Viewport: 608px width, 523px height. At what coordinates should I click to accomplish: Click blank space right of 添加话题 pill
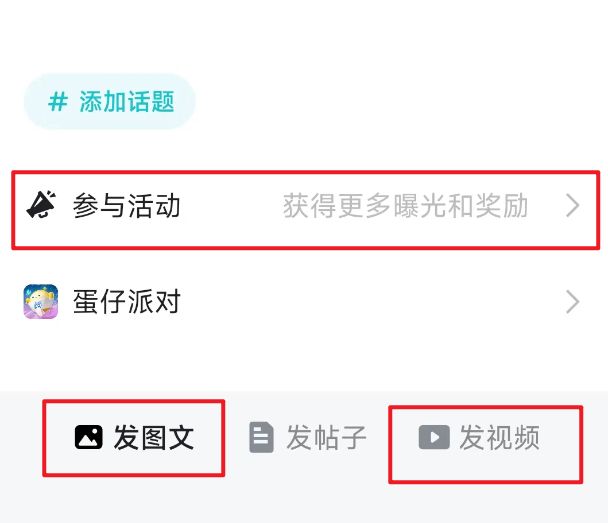pyautogui.click(x=400, y=101)
